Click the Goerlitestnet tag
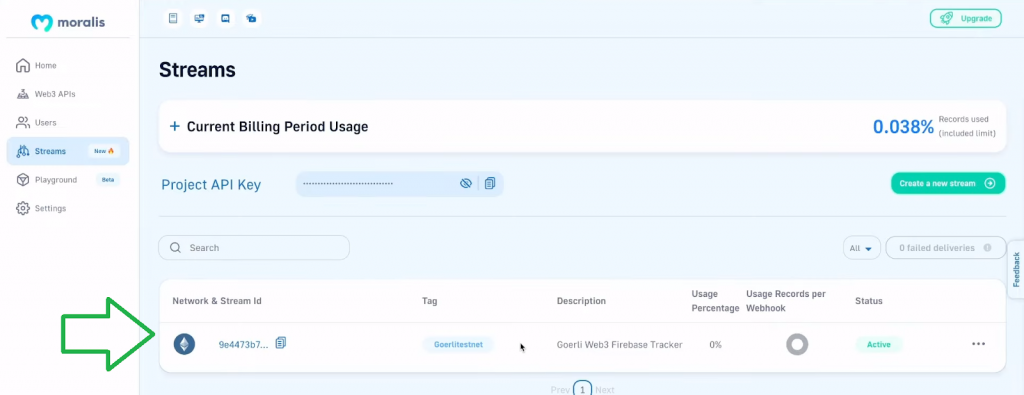The width and height of the screenshot is (1024, 395). 458,344
